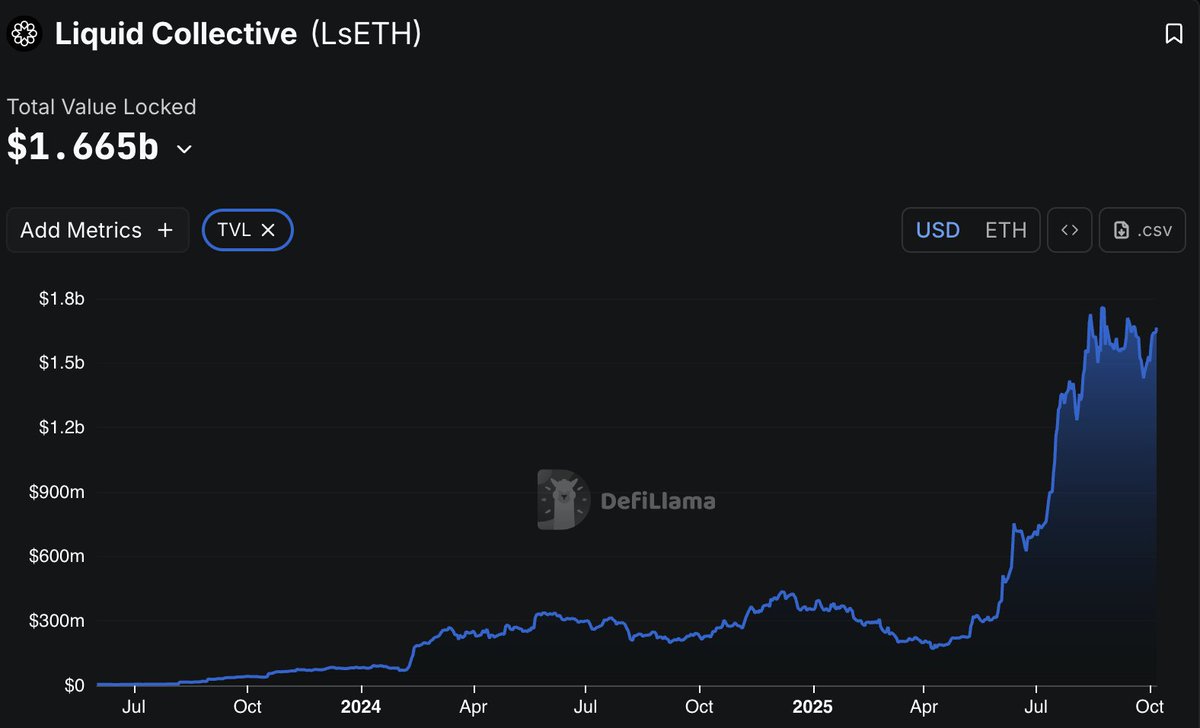This screenshot has width=1200, height=728.
Task: Click the .csv export button
Action: [x=1142, y=229]
